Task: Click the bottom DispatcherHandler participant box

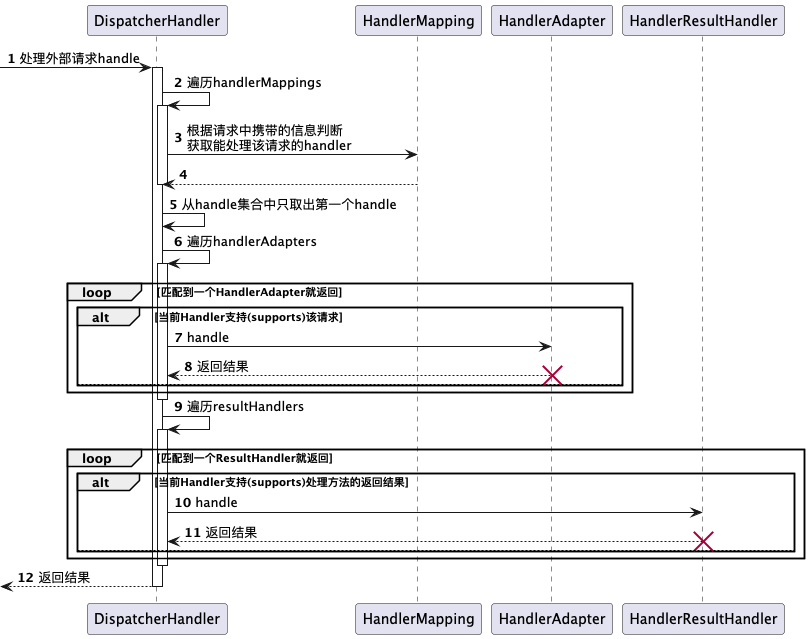Action: tap(157, 619)
